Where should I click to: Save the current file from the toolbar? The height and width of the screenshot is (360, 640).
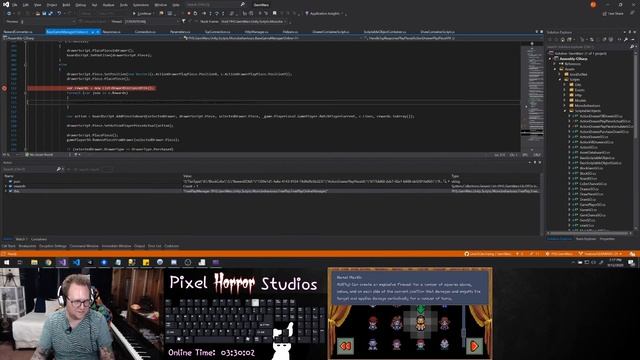pos(44,13)
